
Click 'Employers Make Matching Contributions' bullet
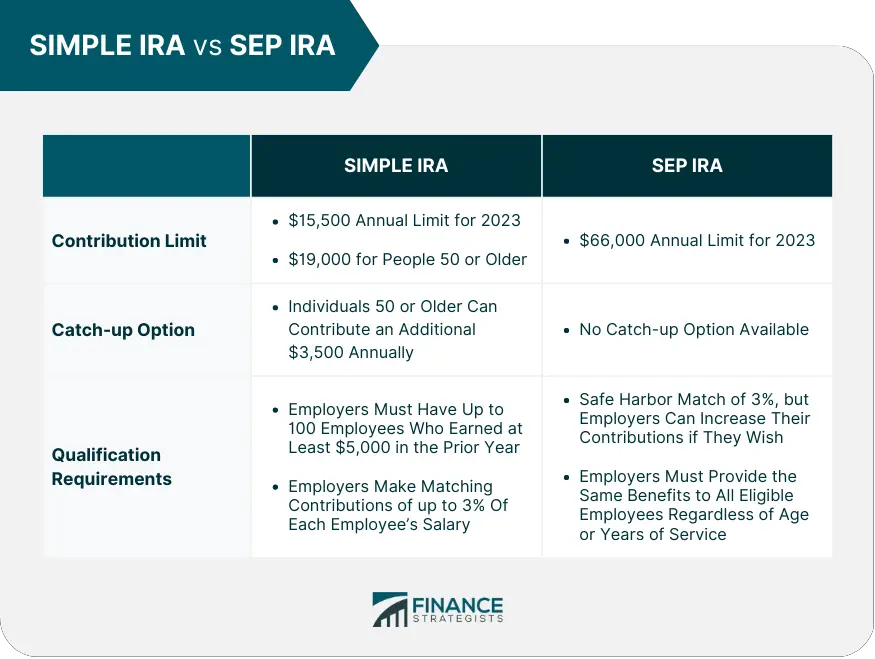398,506
